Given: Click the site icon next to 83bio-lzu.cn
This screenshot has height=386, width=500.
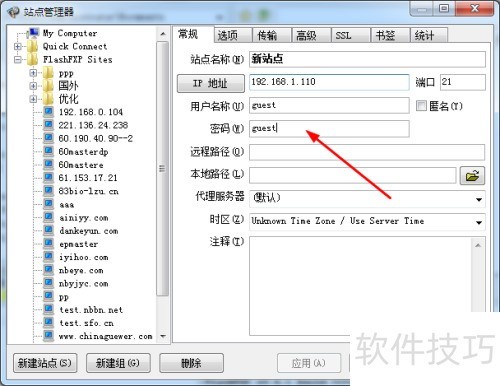Looking at the screenshot, I should coord(48,191).
